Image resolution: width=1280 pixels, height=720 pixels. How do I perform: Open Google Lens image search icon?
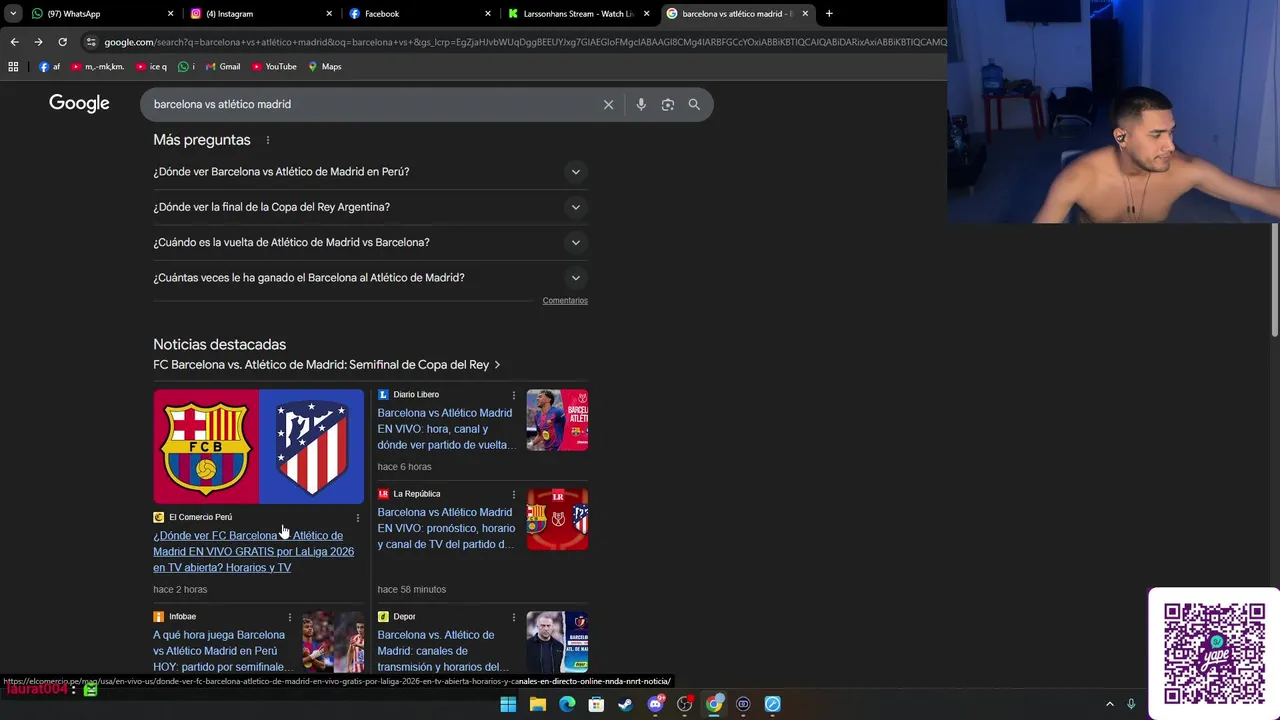point(668,105)
